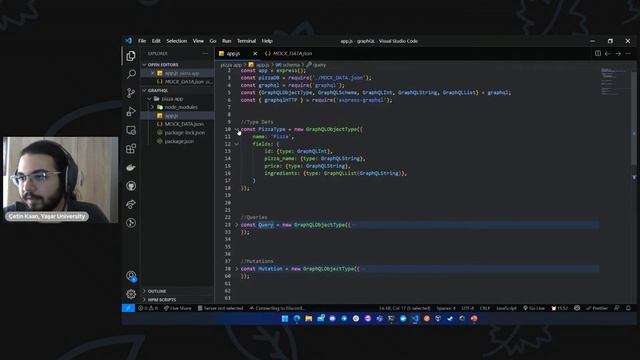This screenshot has height=360, width=640.
Task: Click Prettier in status bar
Action: [x=597, y=308]
